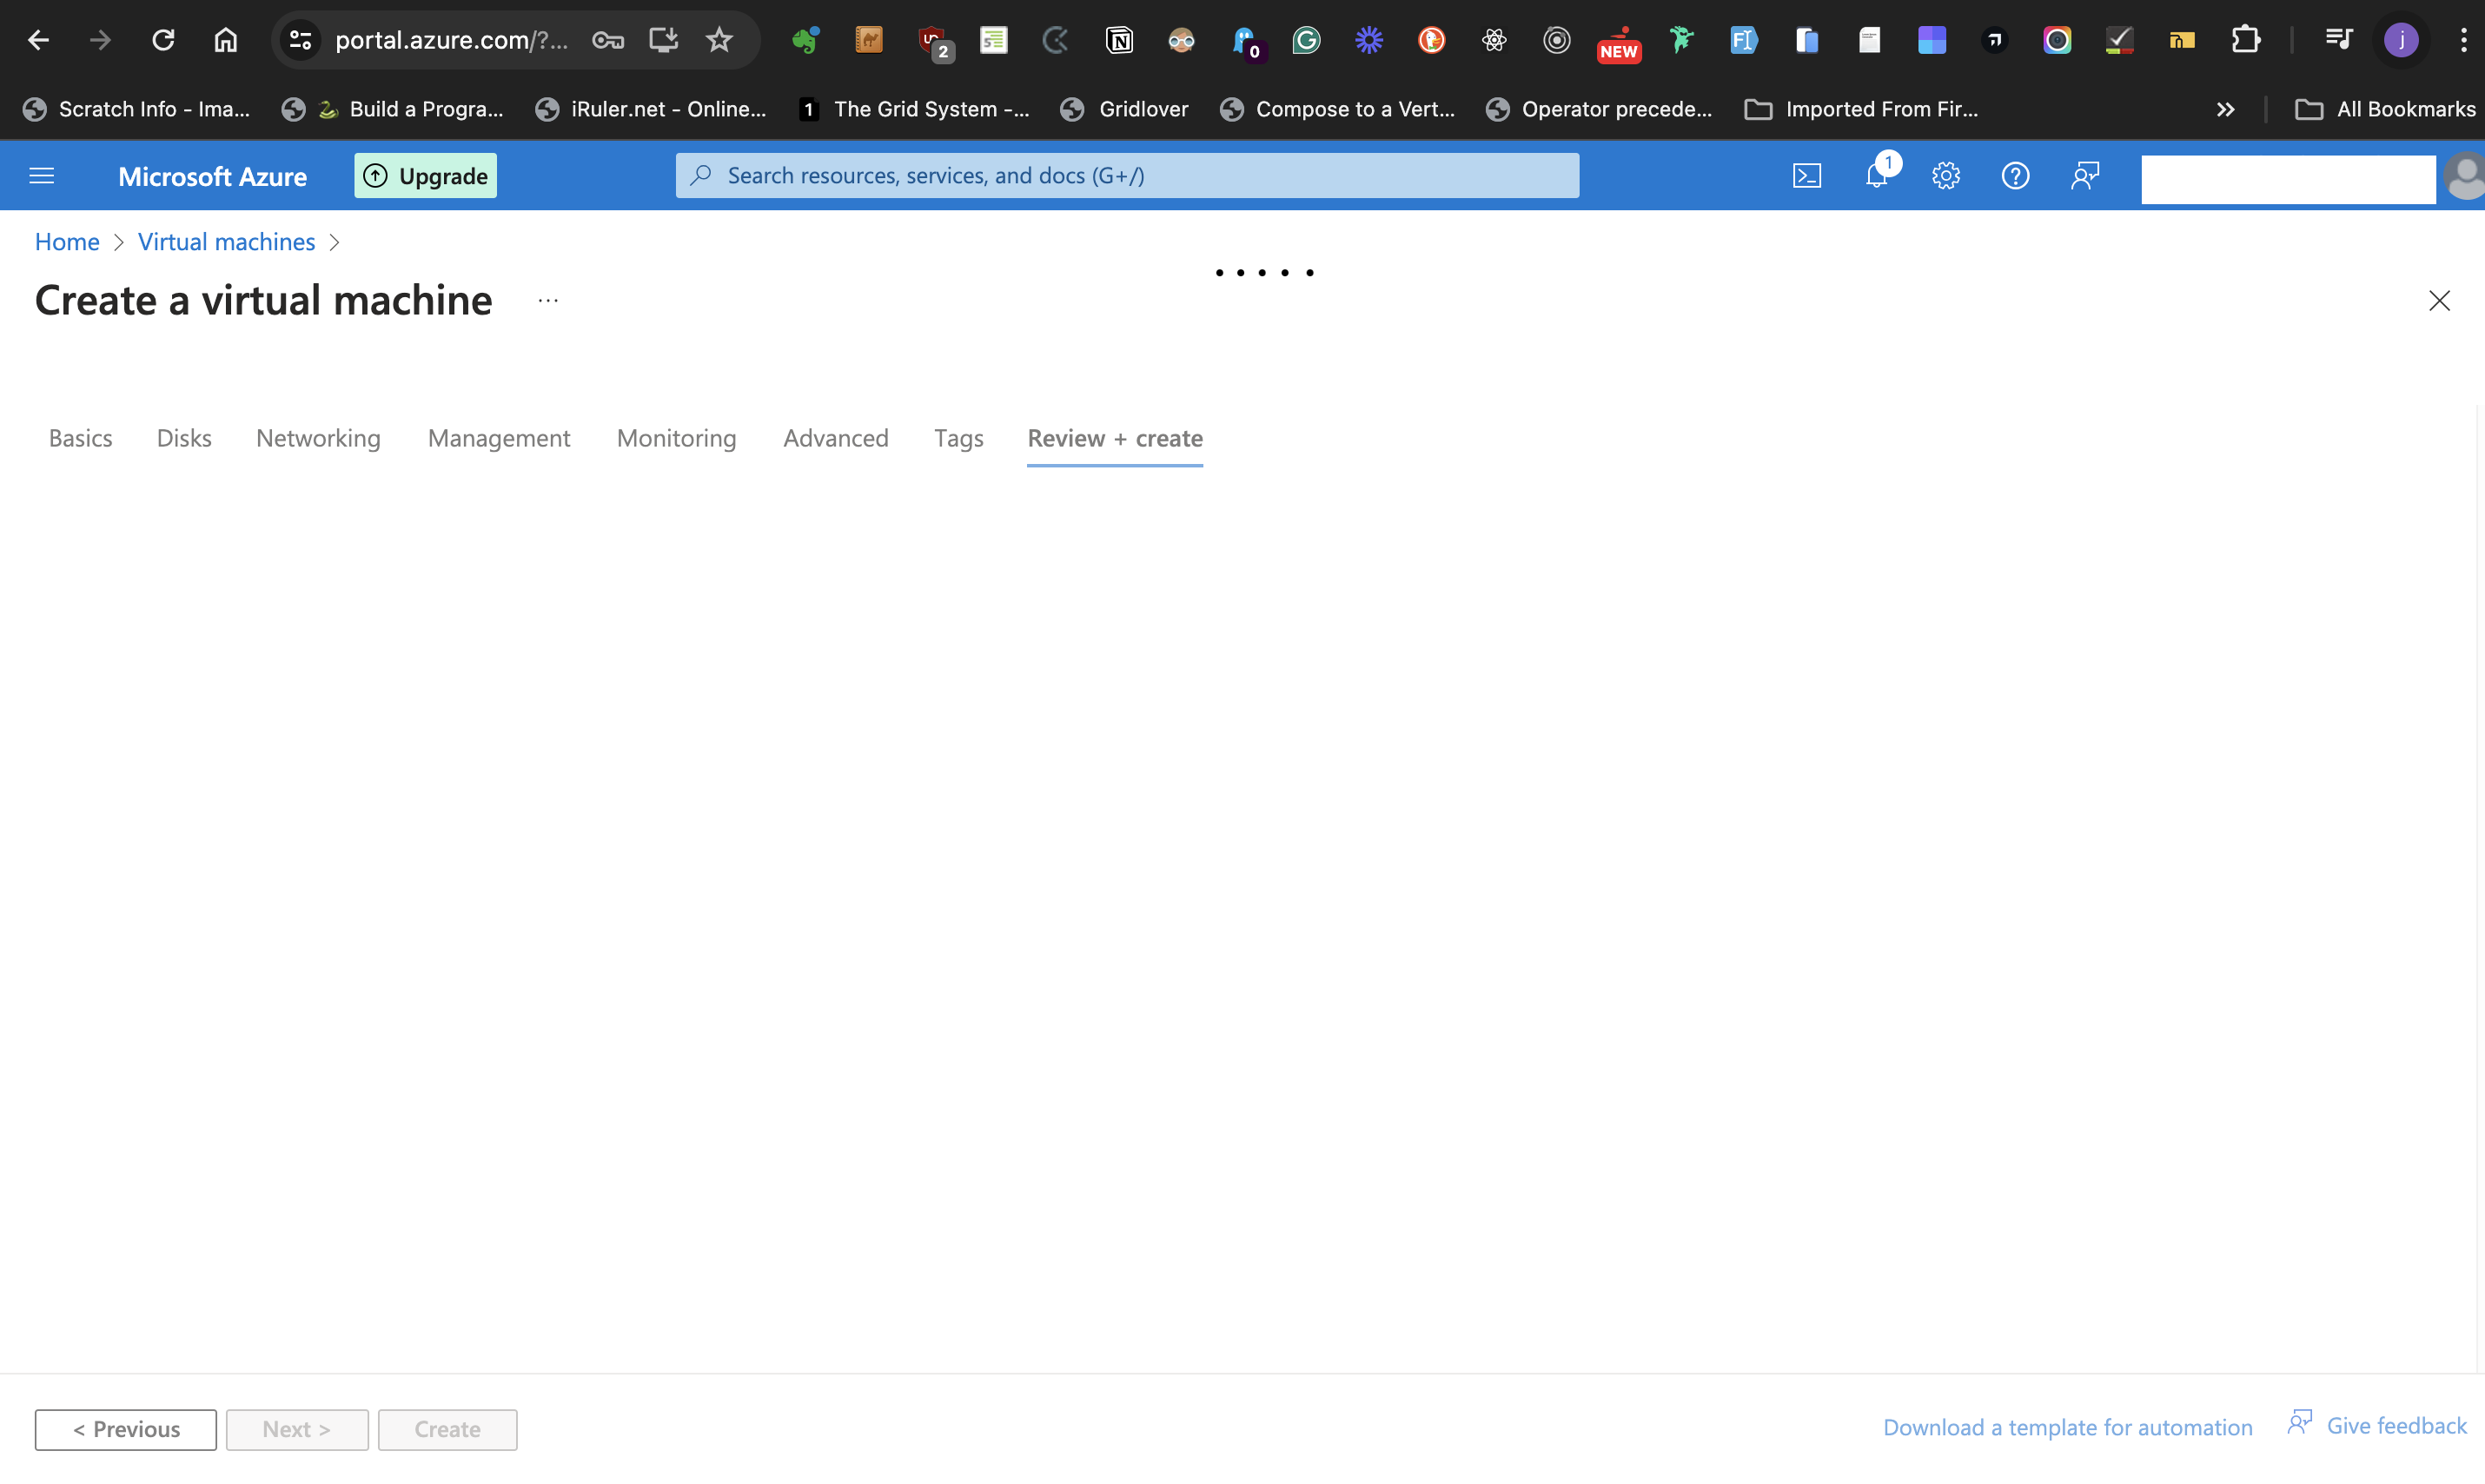The image size is (2485, 1484).
Task: Open the portal settings gear
Action: (x=1945, y=175)
